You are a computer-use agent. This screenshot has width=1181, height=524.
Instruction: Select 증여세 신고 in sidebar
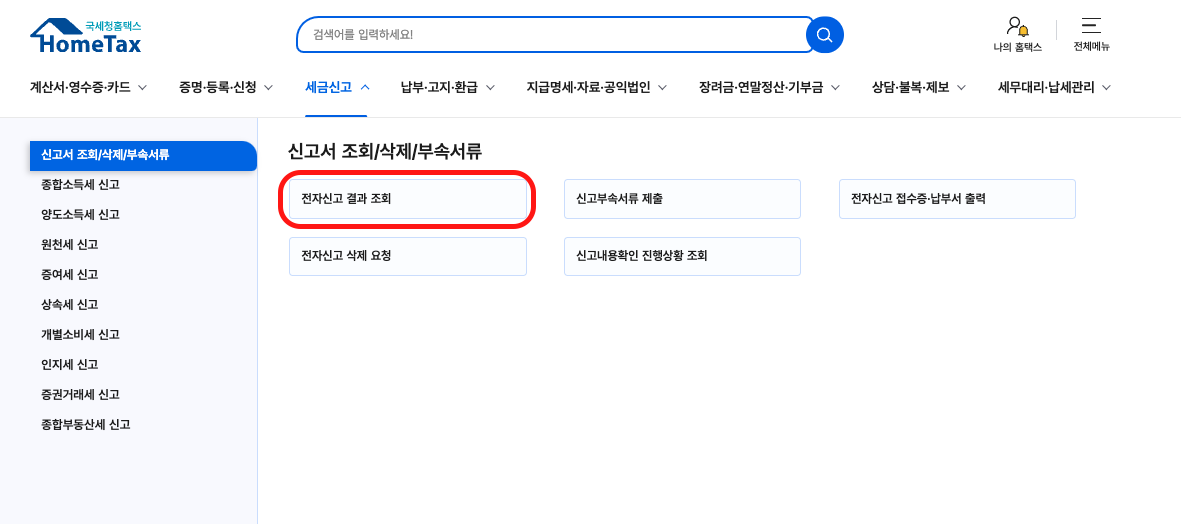tap(69, 275)
